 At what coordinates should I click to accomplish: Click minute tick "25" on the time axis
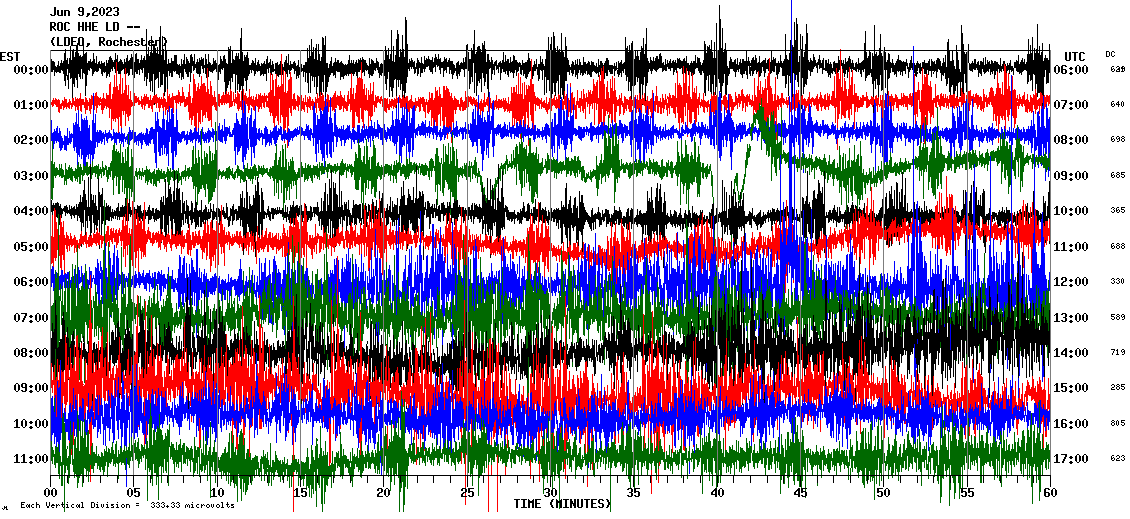coord(467,493)
